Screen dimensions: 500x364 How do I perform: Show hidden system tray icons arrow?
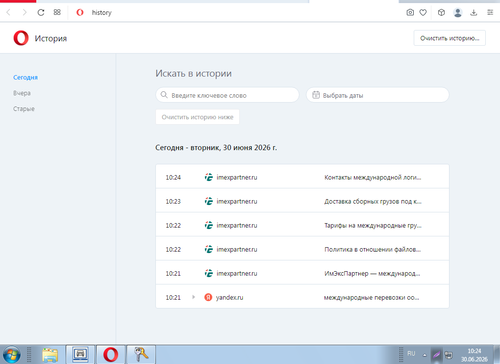(425, 355)
